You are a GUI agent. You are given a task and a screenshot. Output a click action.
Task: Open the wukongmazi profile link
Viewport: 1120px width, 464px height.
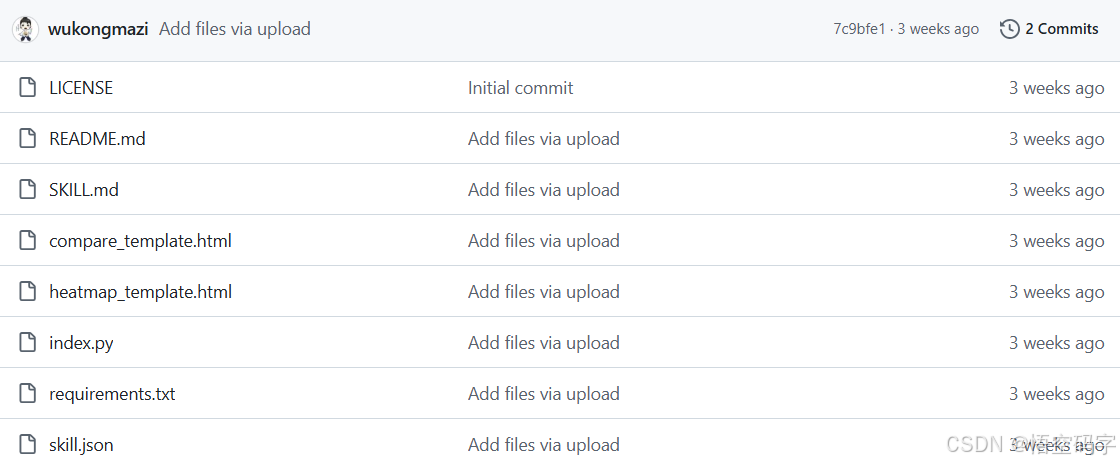(x=98, y=29)
